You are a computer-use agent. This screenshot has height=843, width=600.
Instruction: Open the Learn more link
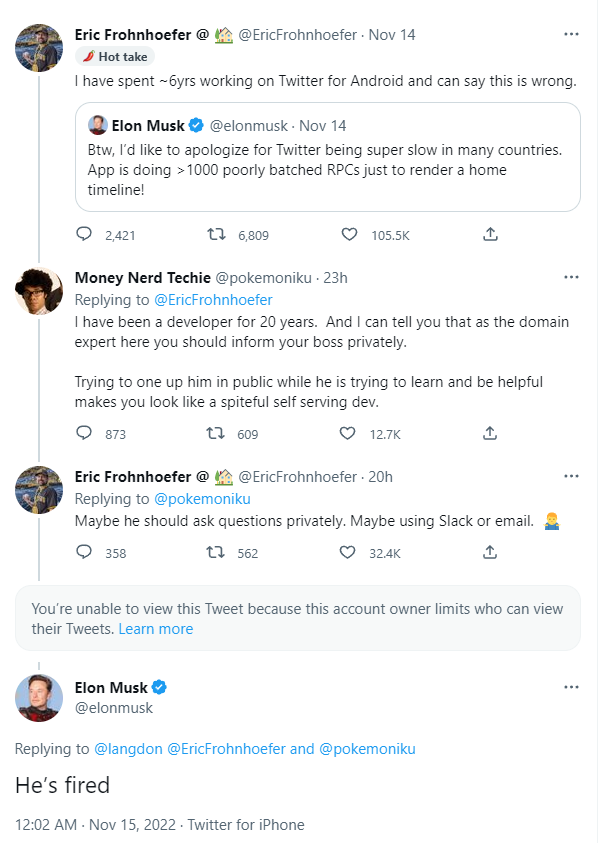(x=156, y=629)
